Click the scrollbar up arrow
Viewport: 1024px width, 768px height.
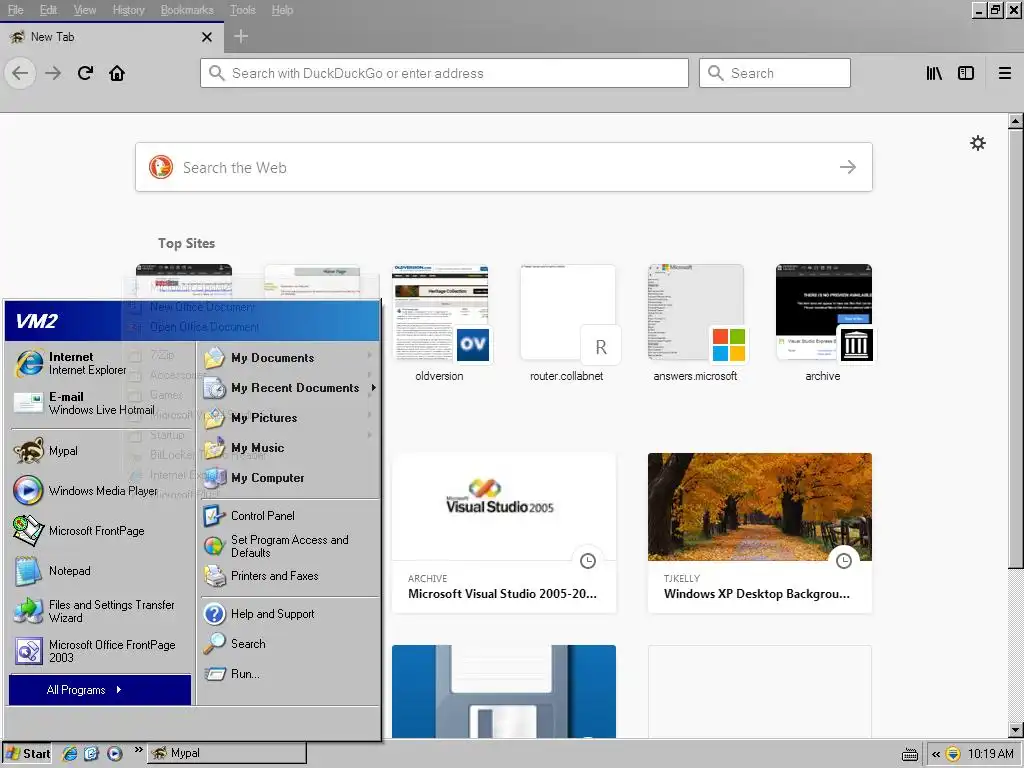click(1016, 121)
